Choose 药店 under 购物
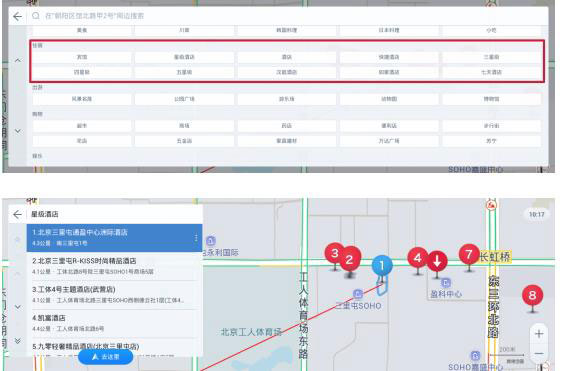 (x=287, y=126)
